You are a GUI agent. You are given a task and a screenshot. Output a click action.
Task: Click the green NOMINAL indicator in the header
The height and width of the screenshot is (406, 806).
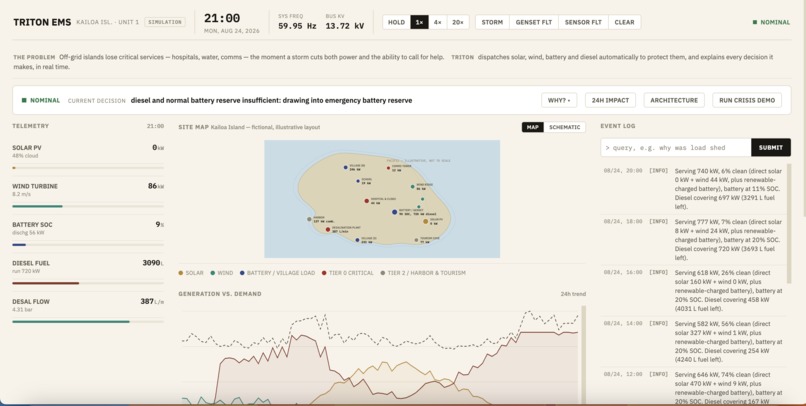click(772, 22)
